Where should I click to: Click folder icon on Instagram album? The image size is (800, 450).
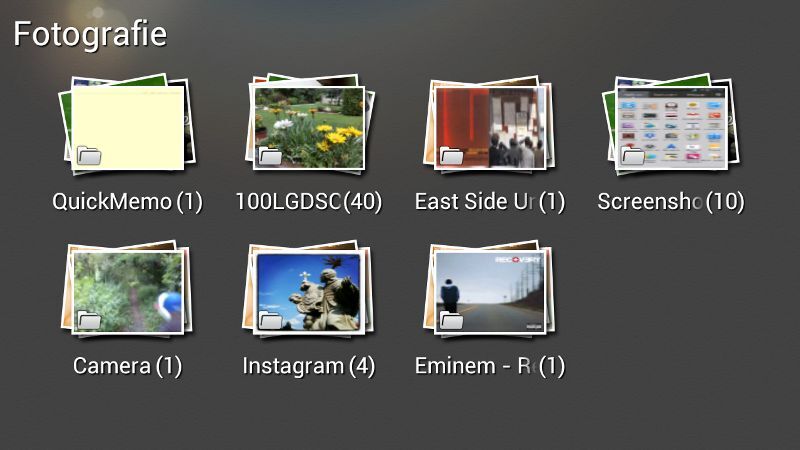coord(270,320)
